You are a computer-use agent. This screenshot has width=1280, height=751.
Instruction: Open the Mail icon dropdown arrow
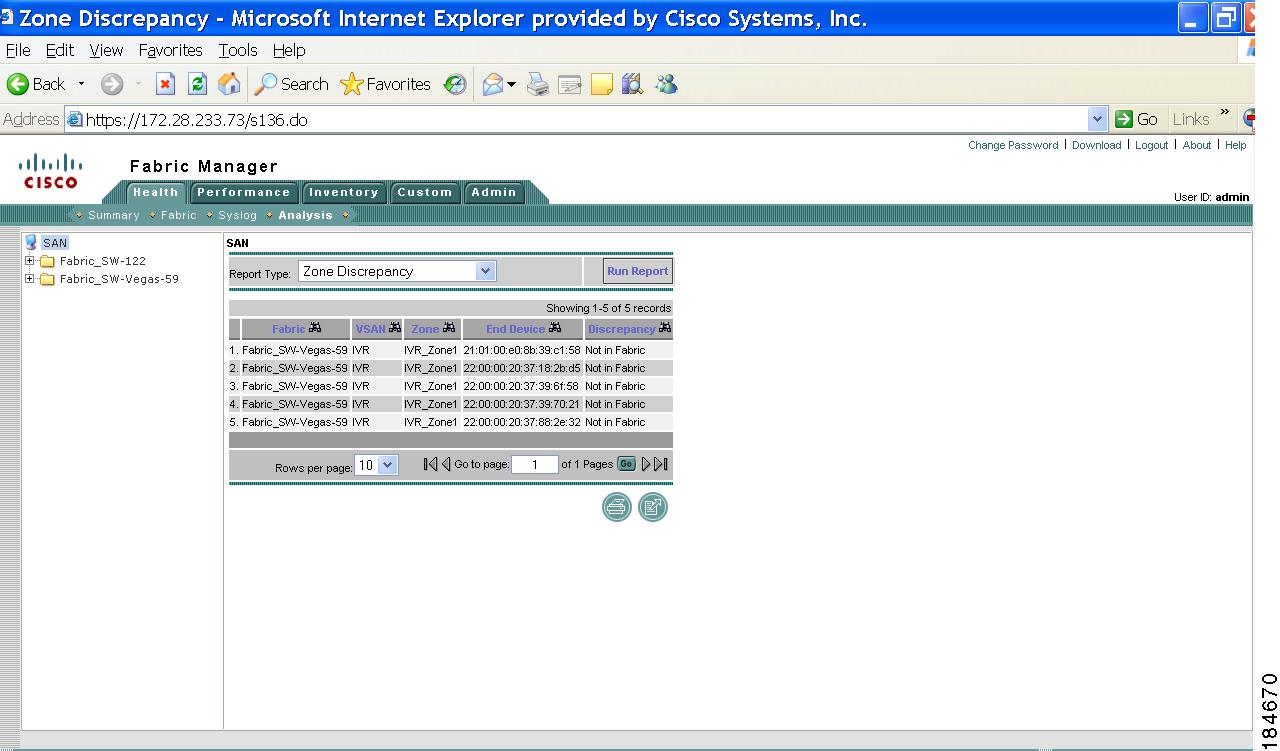[x=511, y=85]
